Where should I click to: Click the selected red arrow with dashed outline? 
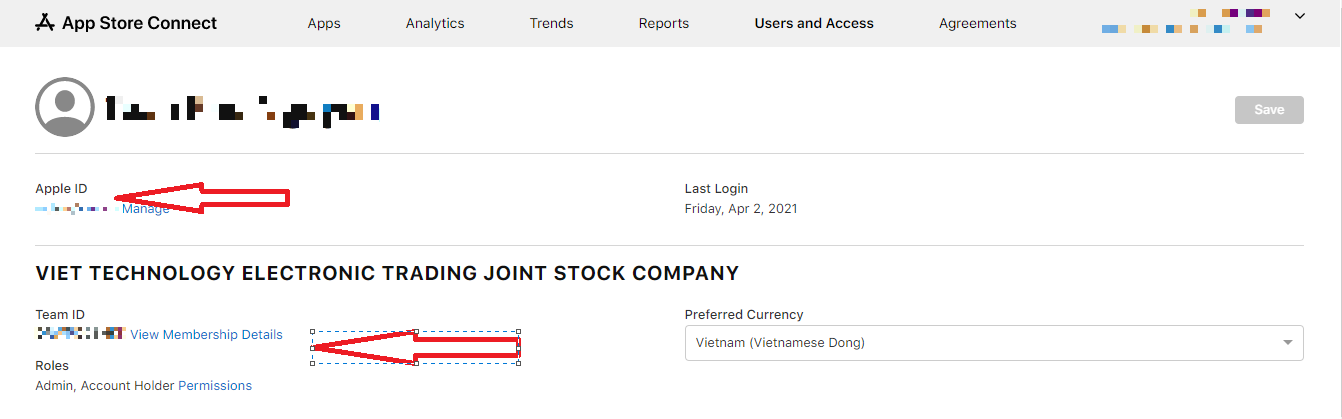pos(416,347)
